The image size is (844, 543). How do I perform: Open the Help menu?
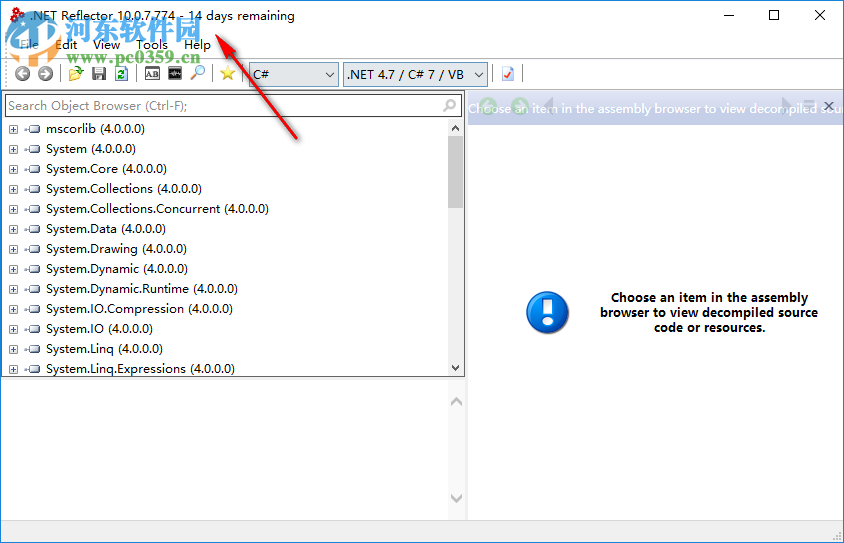pos(197,45)
